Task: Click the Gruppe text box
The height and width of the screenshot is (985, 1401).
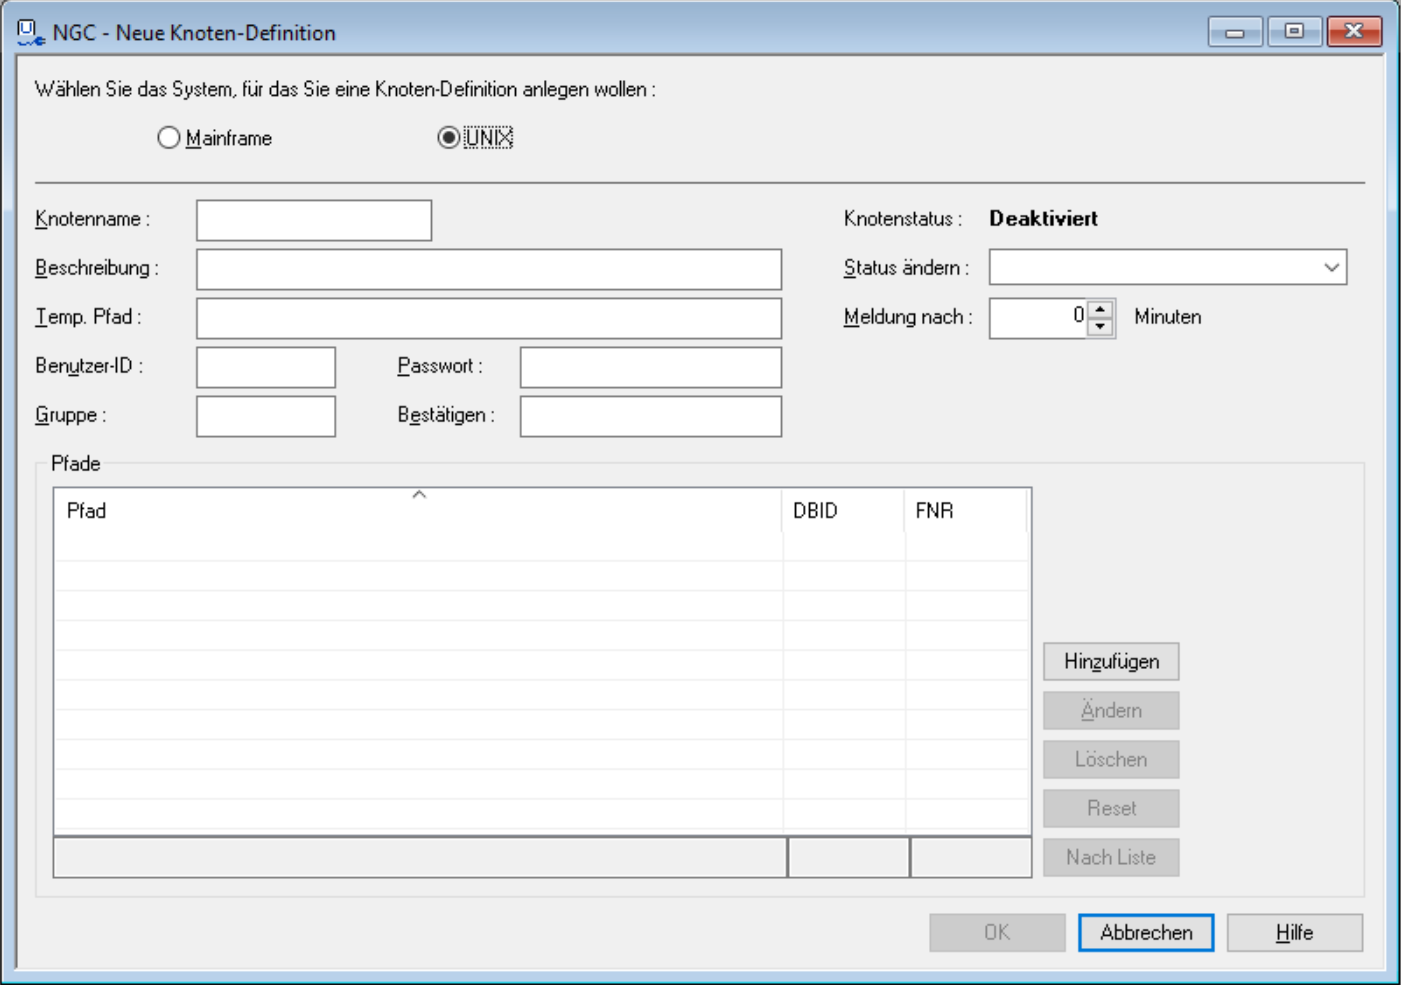Action: click(x=266, y=416)
